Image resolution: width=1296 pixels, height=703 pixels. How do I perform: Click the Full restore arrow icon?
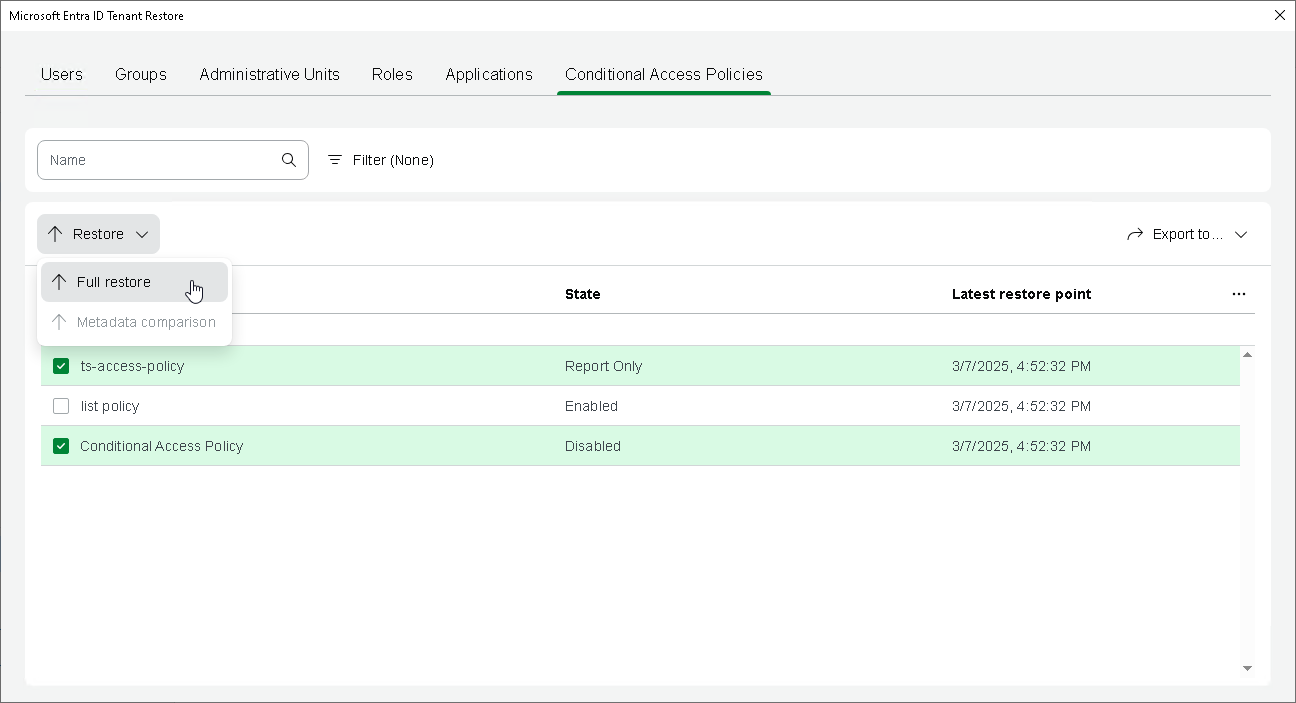[59, 282]
